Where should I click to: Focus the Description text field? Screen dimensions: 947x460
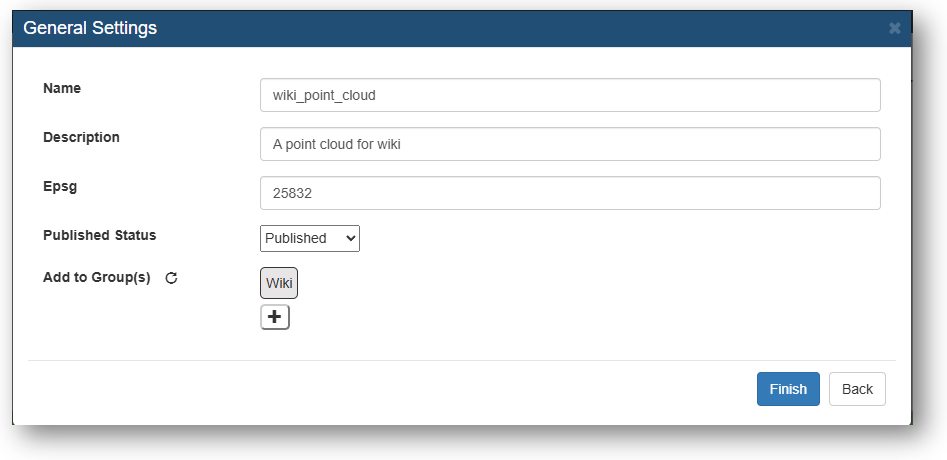coord(570,144)
